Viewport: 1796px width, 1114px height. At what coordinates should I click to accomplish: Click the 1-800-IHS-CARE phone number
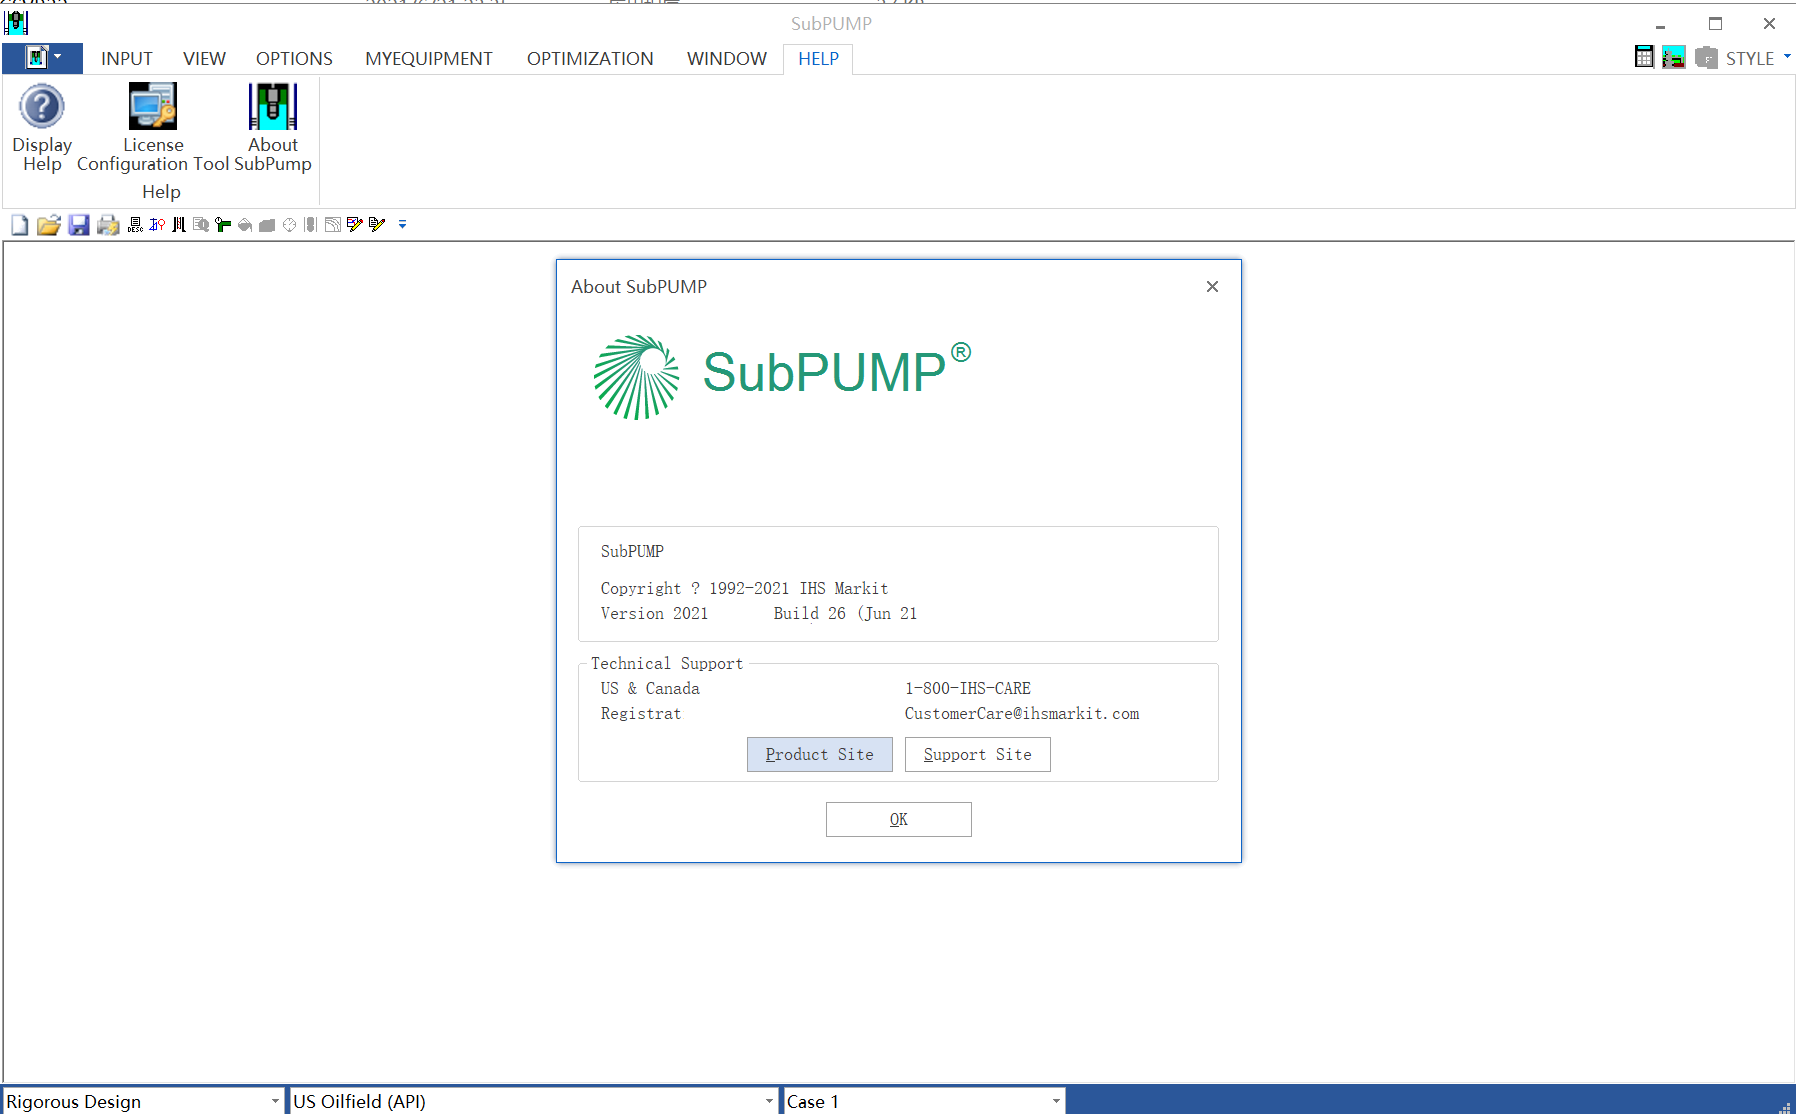point(968,689)
